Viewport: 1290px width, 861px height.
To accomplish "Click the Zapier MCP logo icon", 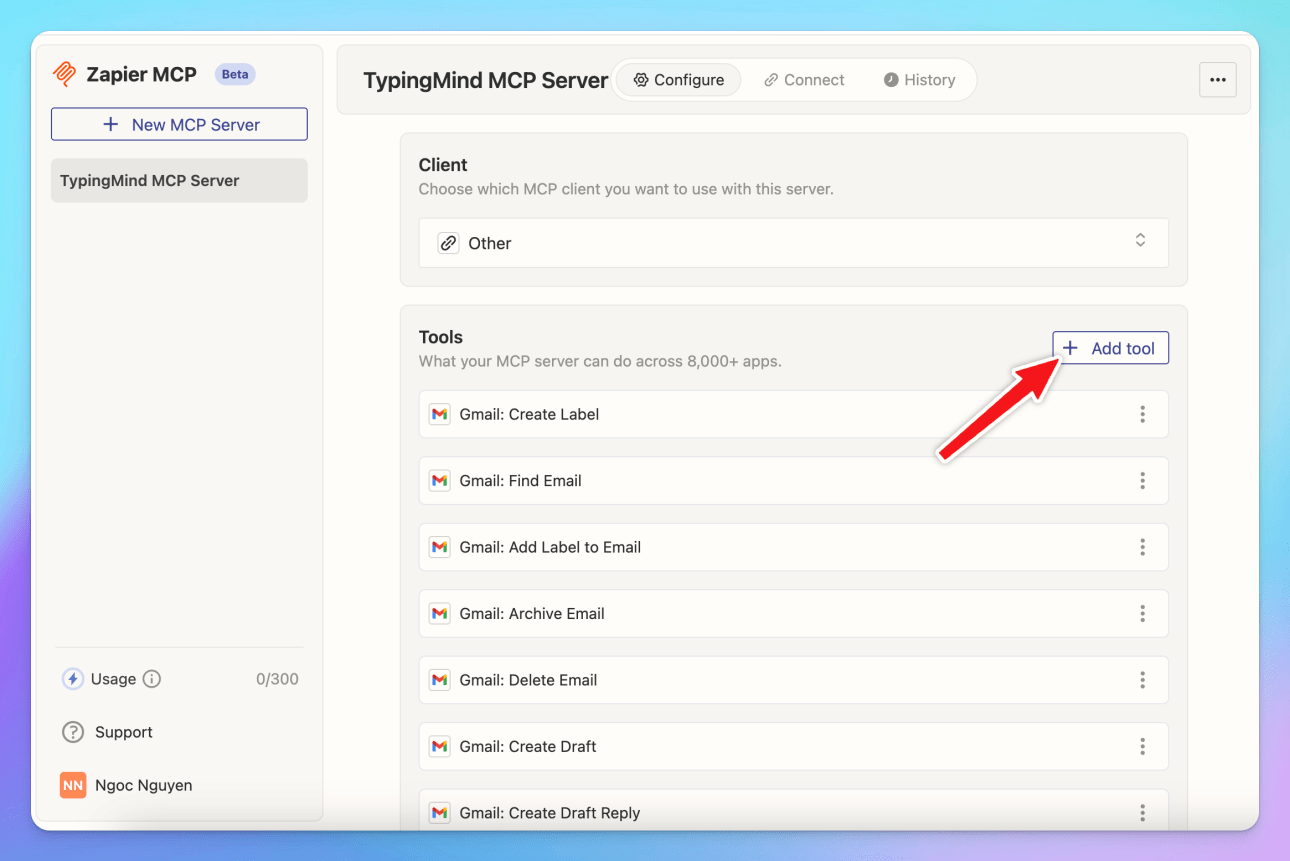I will click(x=65, y=74).
